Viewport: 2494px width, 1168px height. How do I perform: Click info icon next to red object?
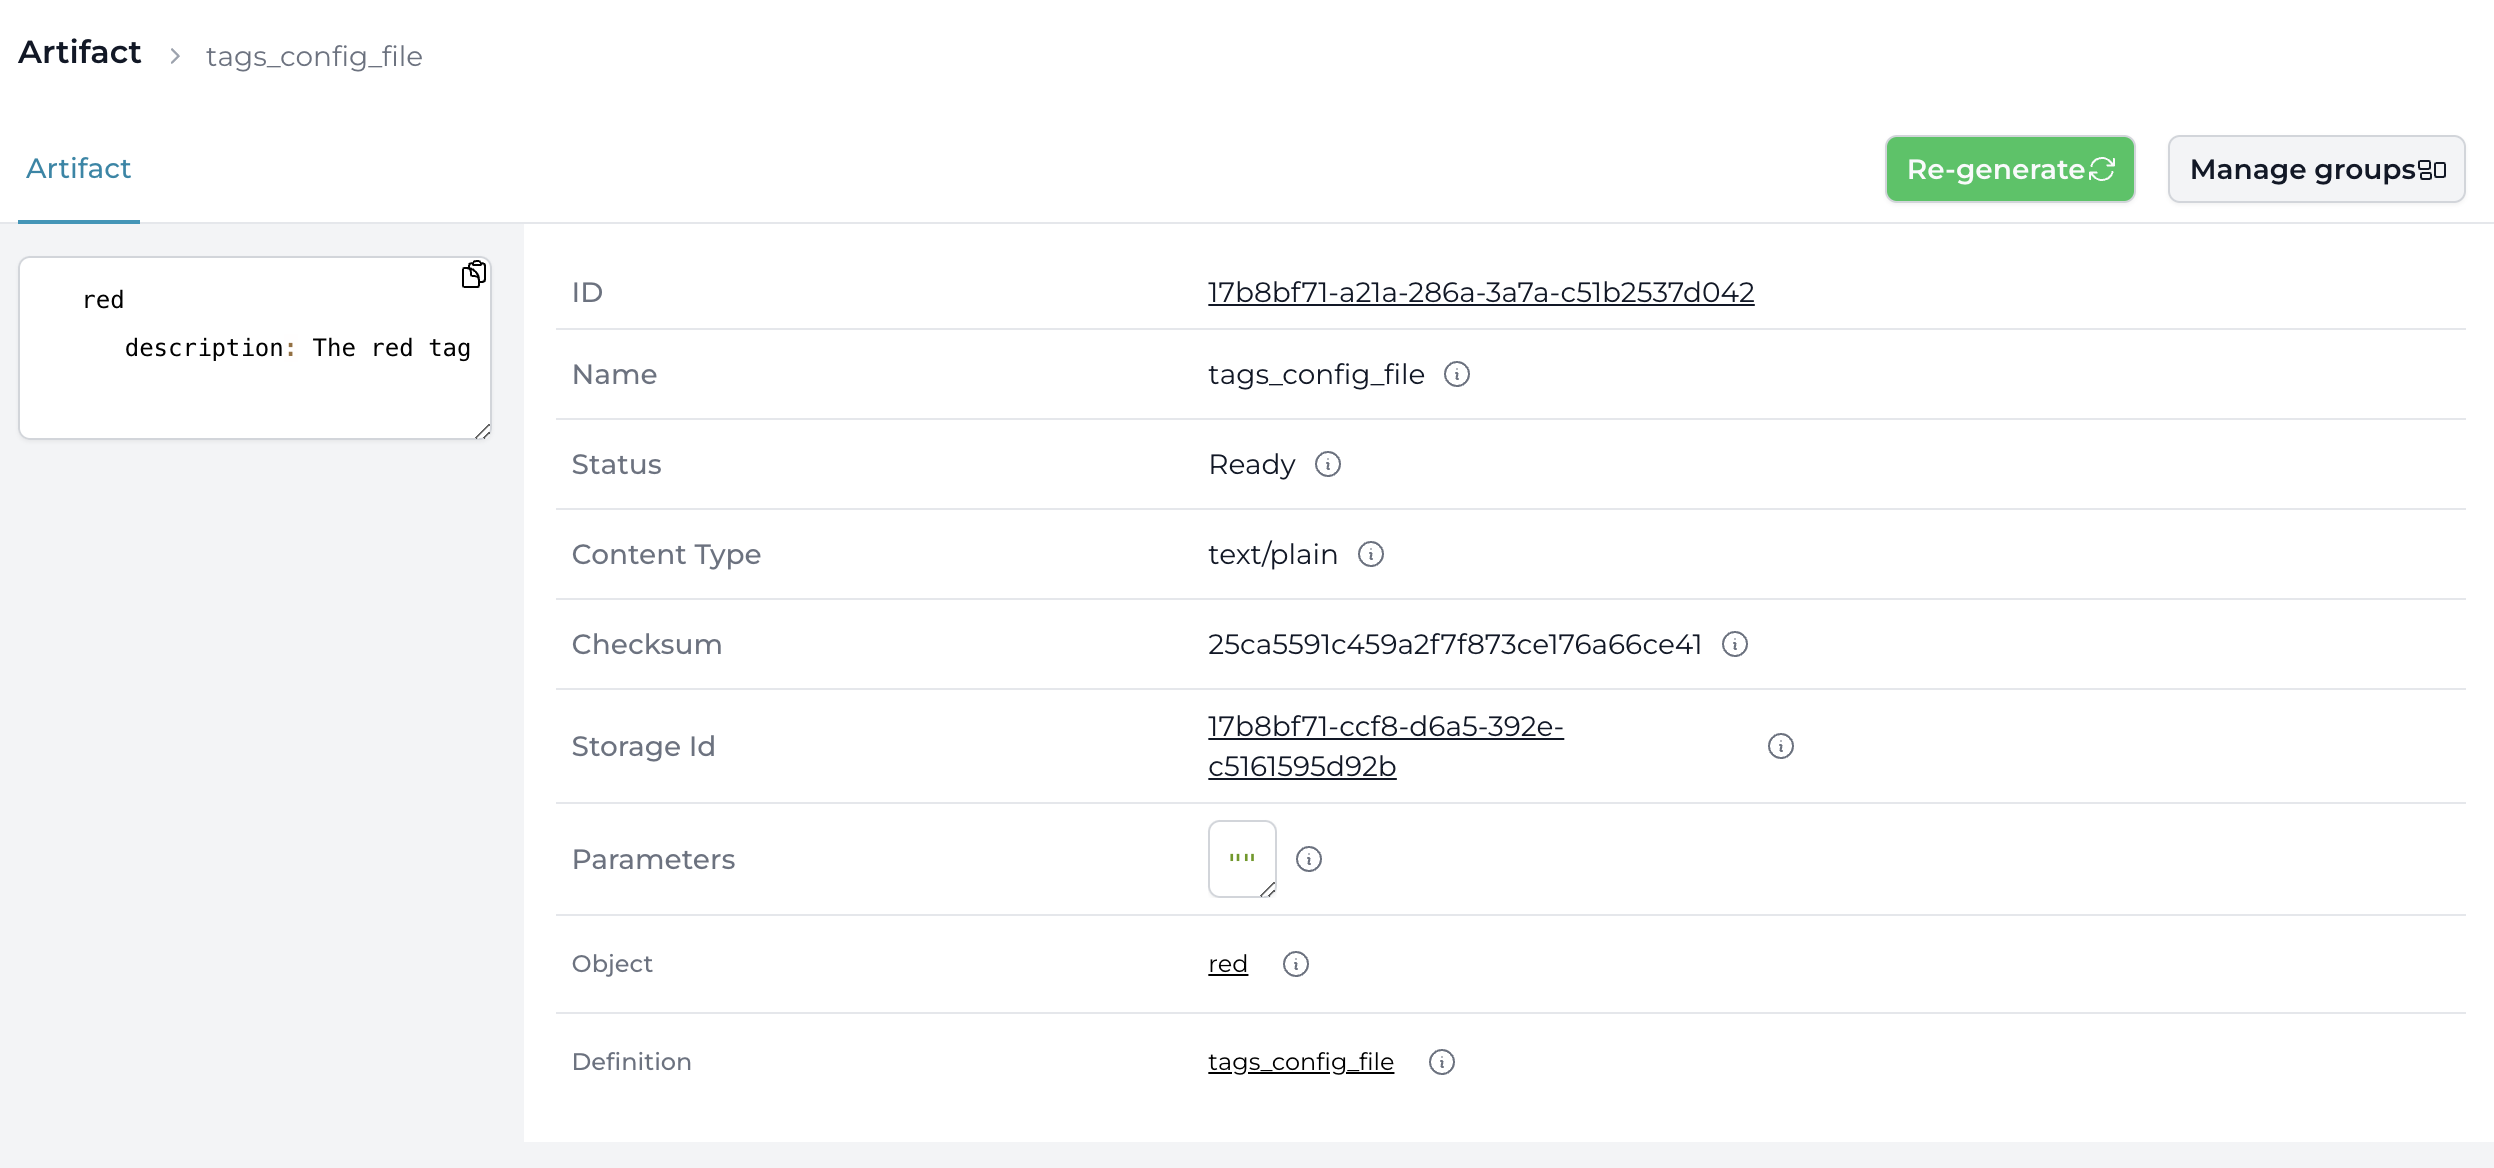coord(1295,964)
